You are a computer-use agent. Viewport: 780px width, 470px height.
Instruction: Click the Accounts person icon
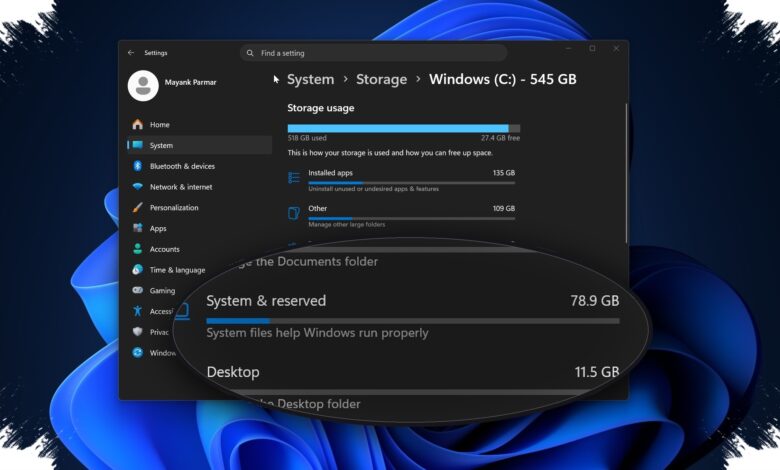coord(138,249)
